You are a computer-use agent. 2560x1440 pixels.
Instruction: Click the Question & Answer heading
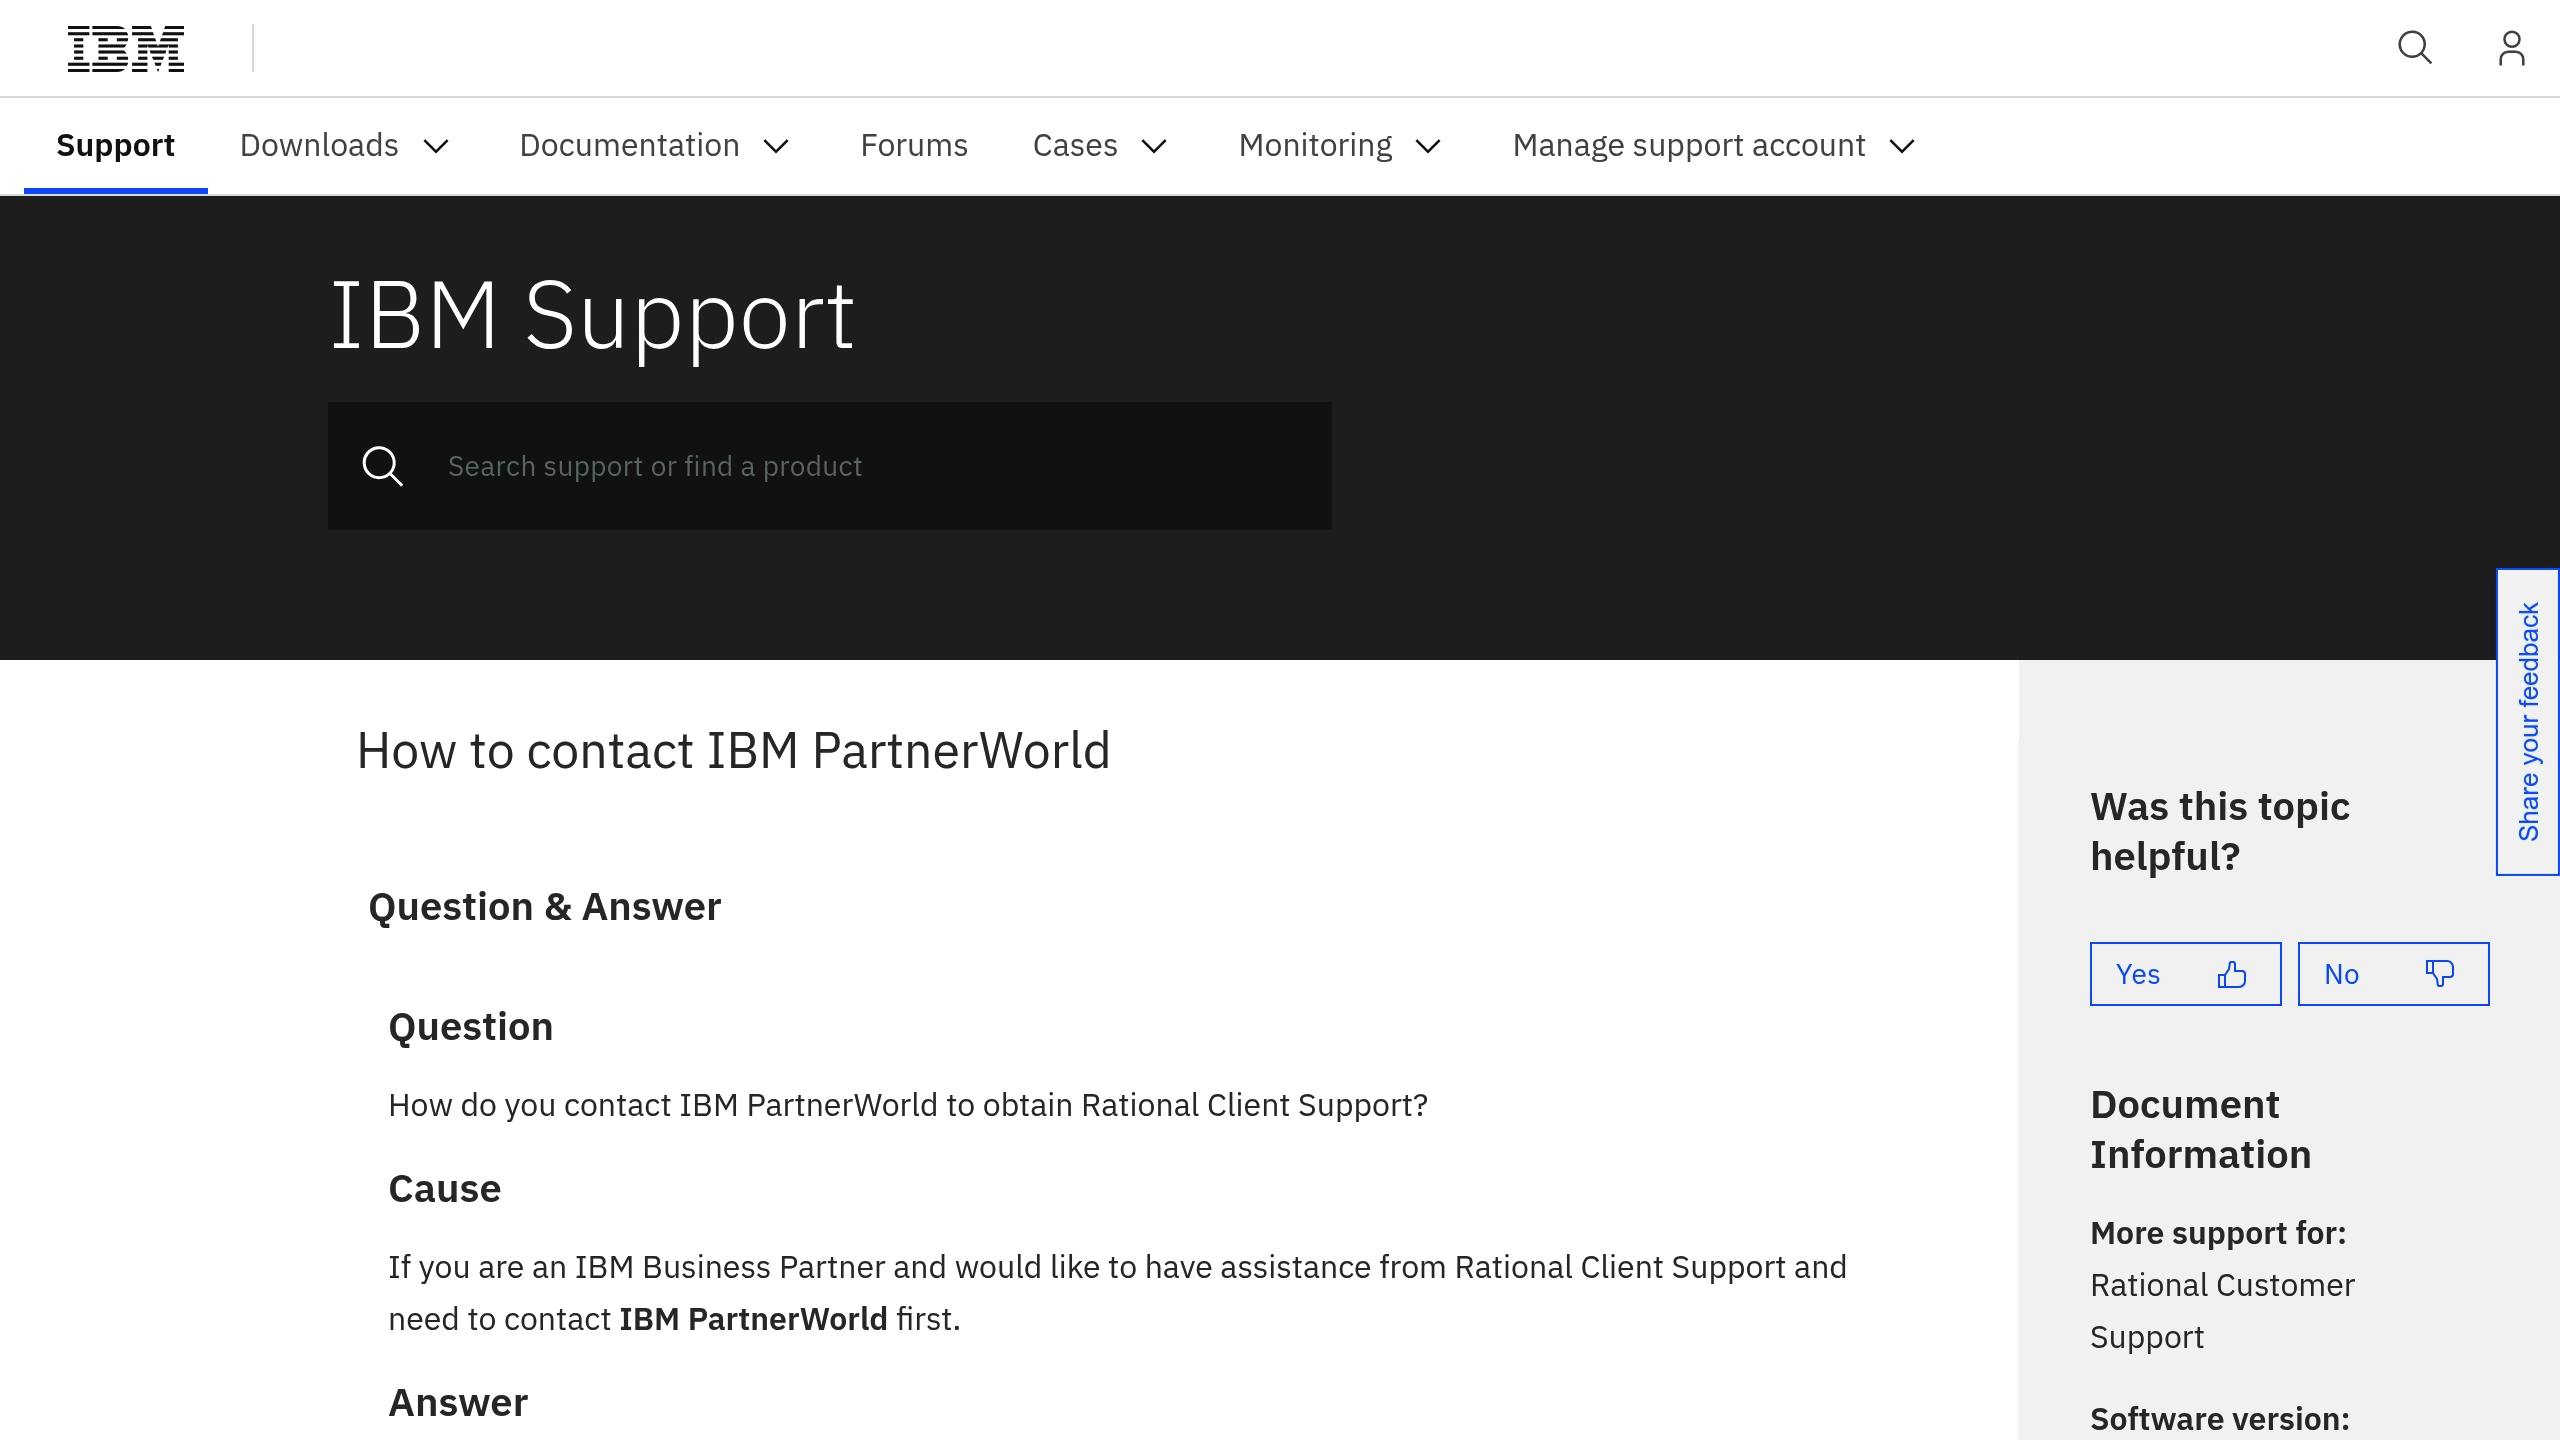(x=545, y=907)
